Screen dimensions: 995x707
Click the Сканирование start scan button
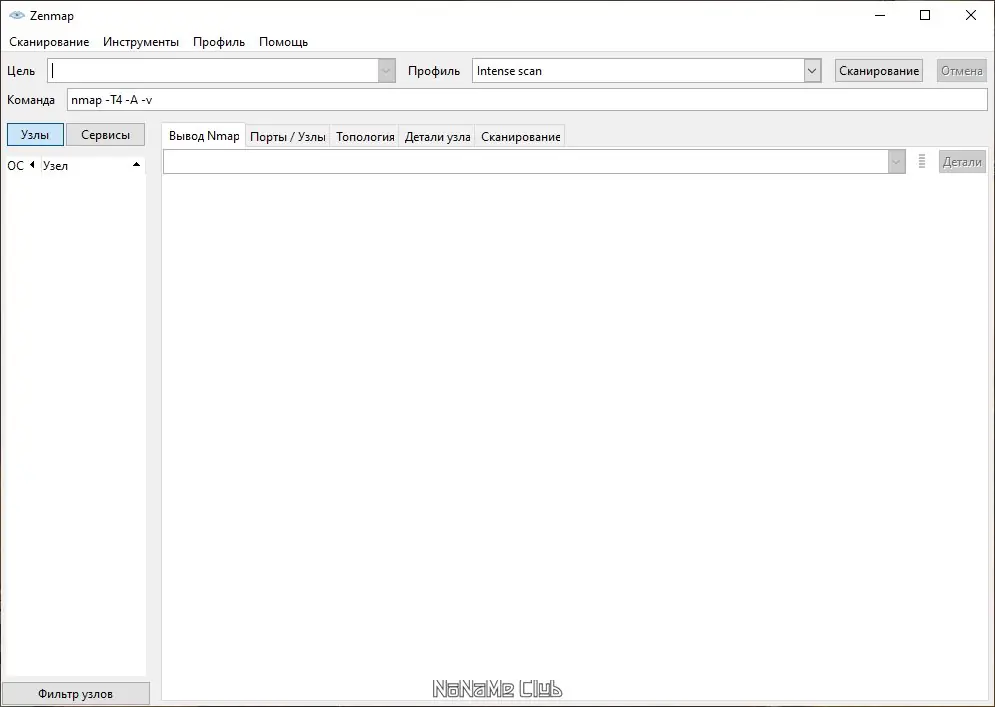879,70
